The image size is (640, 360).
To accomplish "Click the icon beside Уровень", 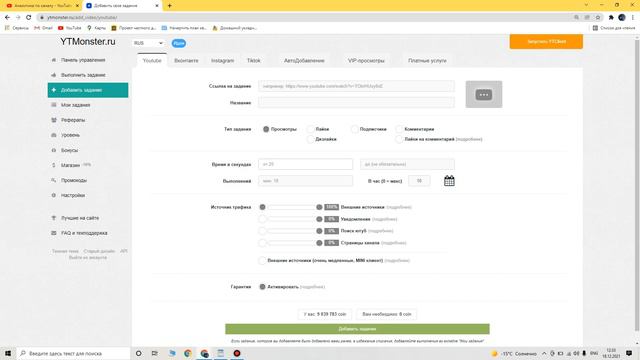I will 53,135.
